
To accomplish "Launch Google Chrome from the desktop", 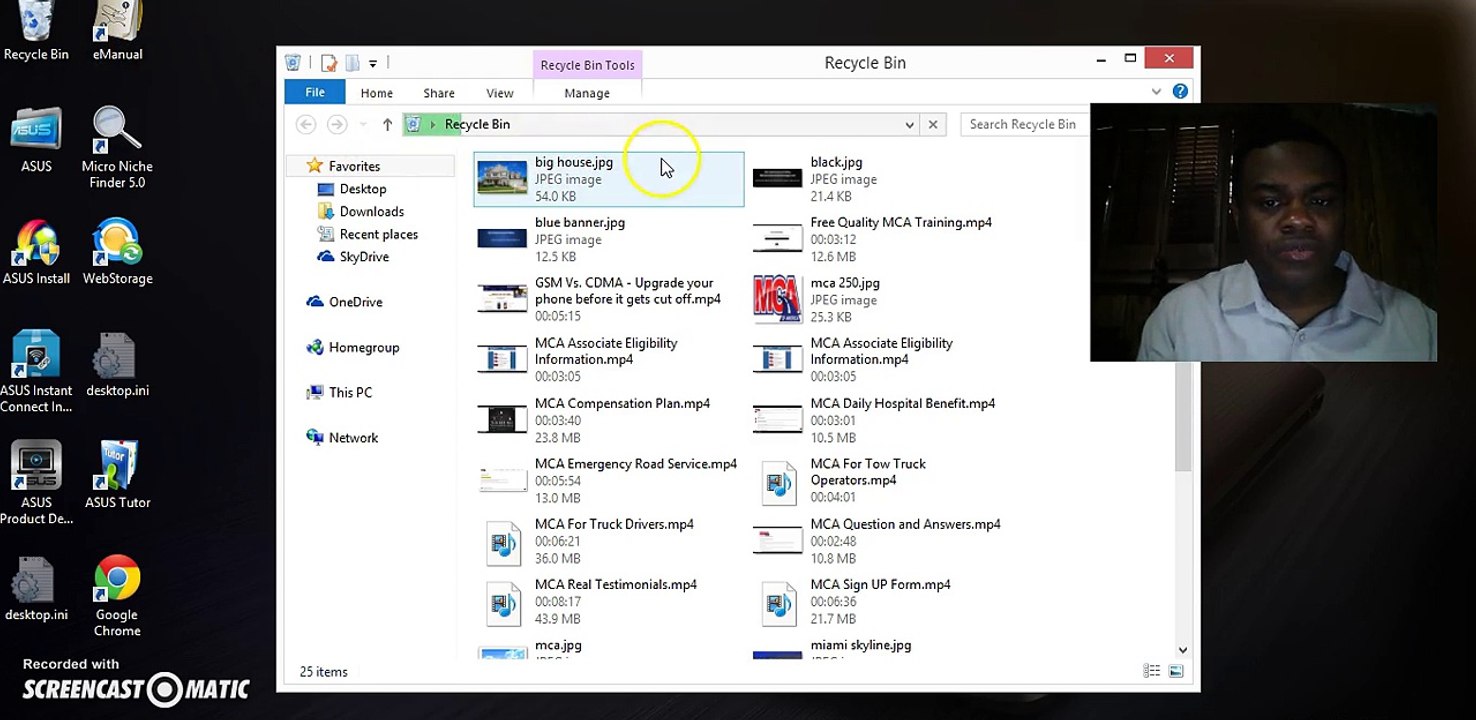I will click(x=117, y=596).
